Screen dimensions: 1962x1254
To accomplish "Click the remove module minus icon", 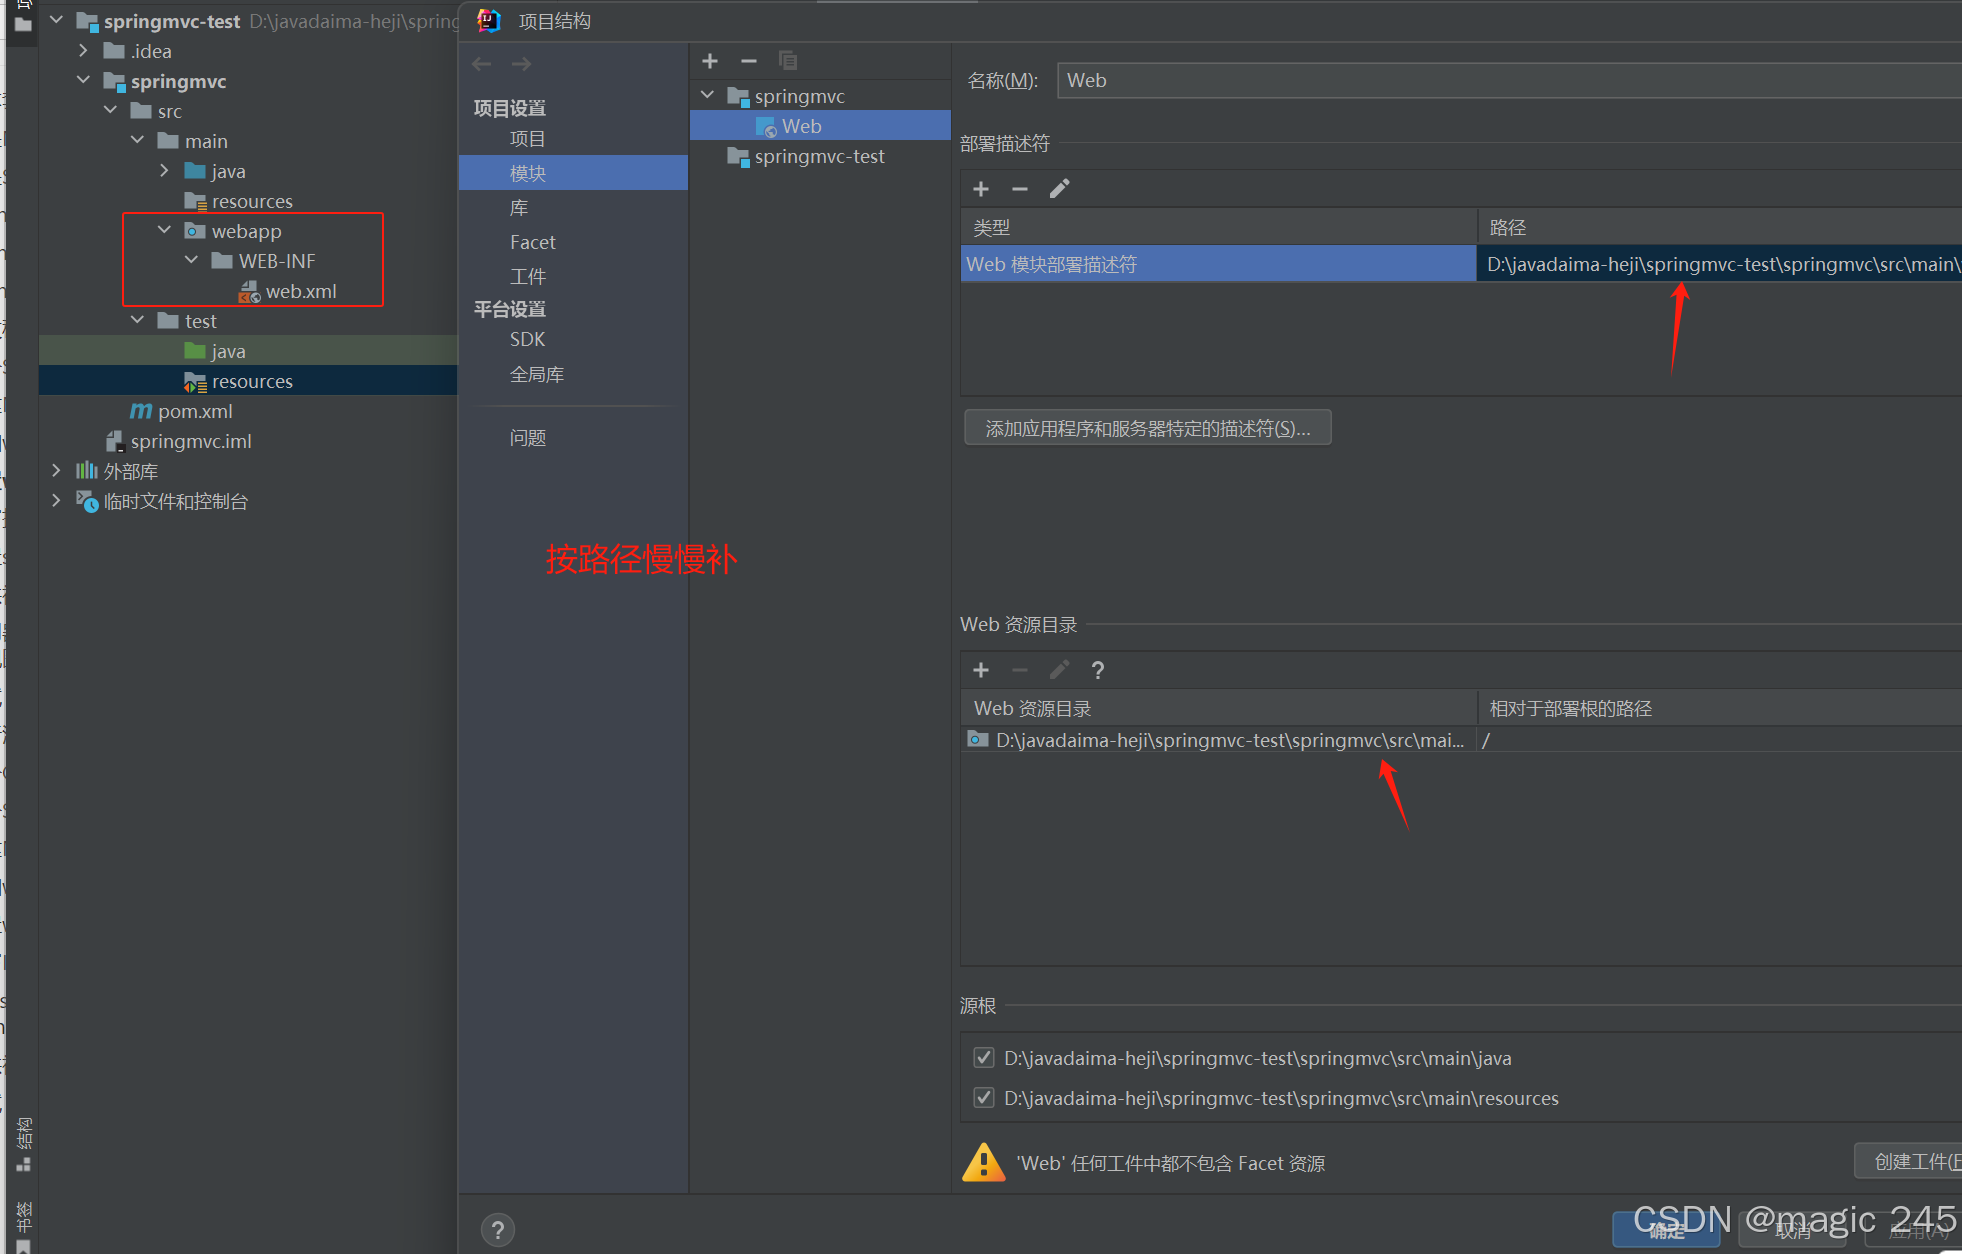I will click(x=749, y=61).
